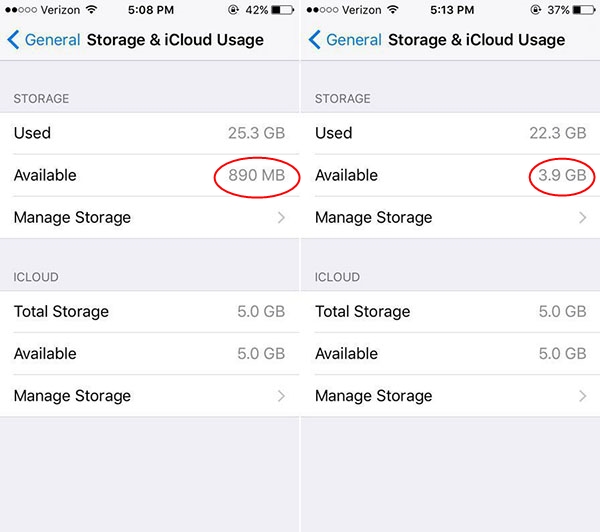Tap back chevron on right screen
Screen dimensions: 600x532
pyautogui.click(x=314, y=40)
